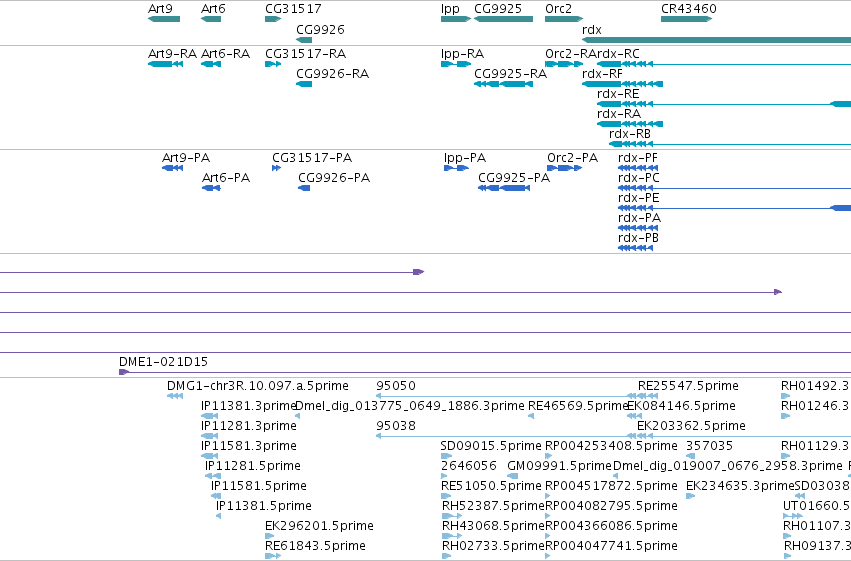The width and height of the screenshot is (851, 561).
Task: Select the rdx-RE transcript
Action: [x=724, y=104]
